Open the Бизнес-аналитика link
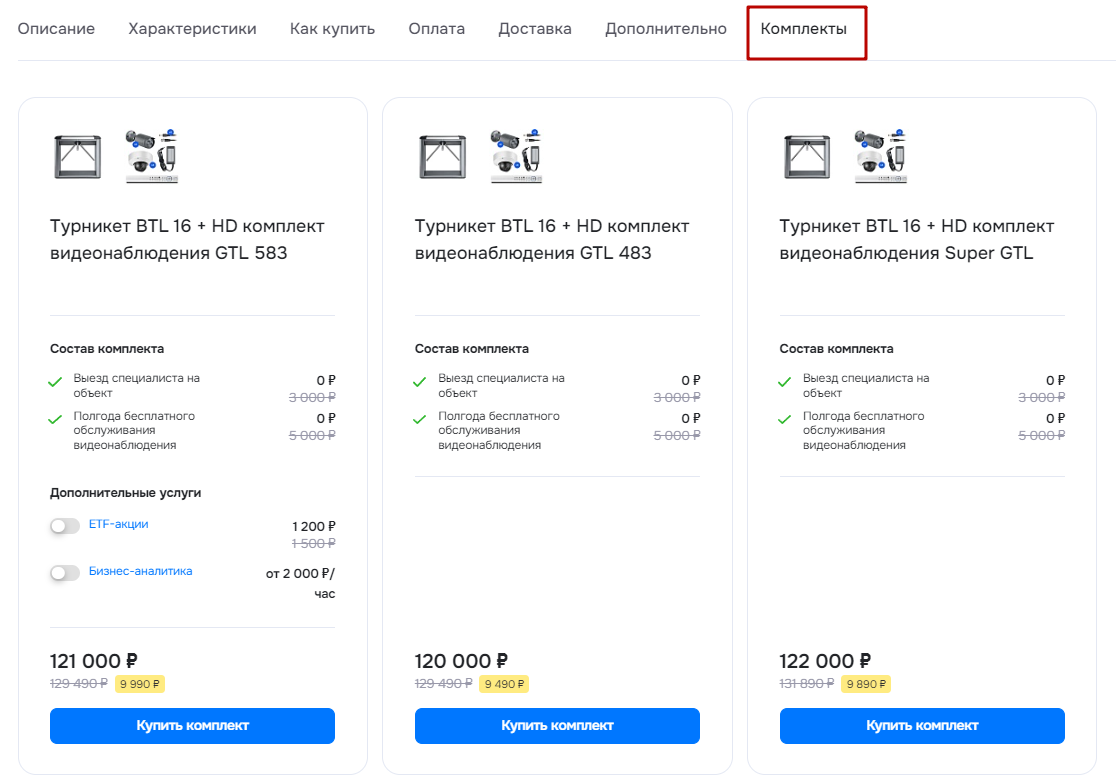The height and width of the screenshot is (784, 1116). pos(140,571)
